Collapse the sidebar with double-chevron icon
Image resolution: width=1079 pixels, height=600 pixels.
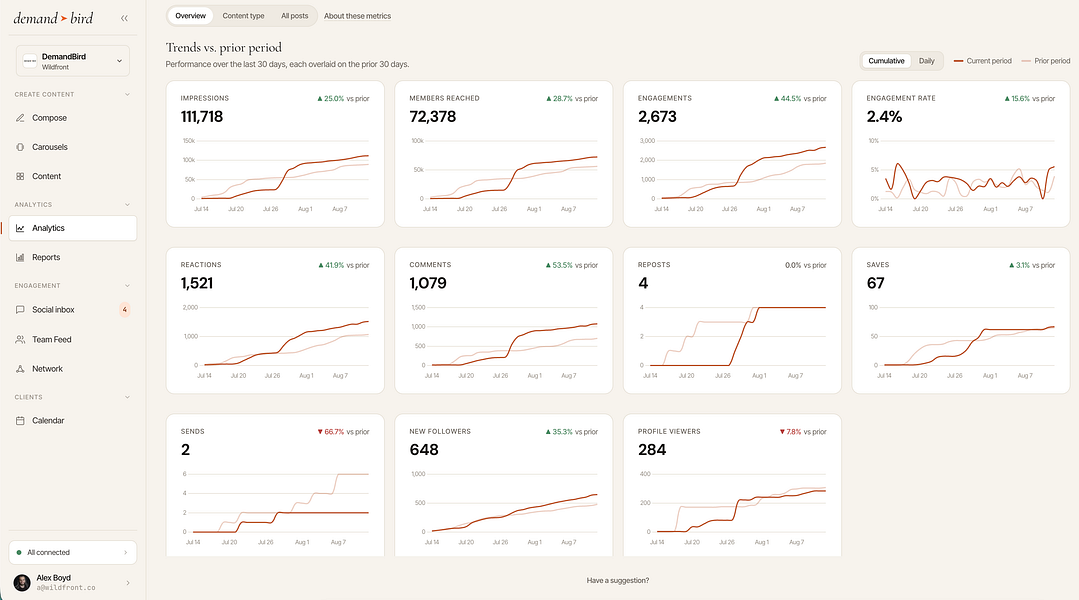point(125,19)
